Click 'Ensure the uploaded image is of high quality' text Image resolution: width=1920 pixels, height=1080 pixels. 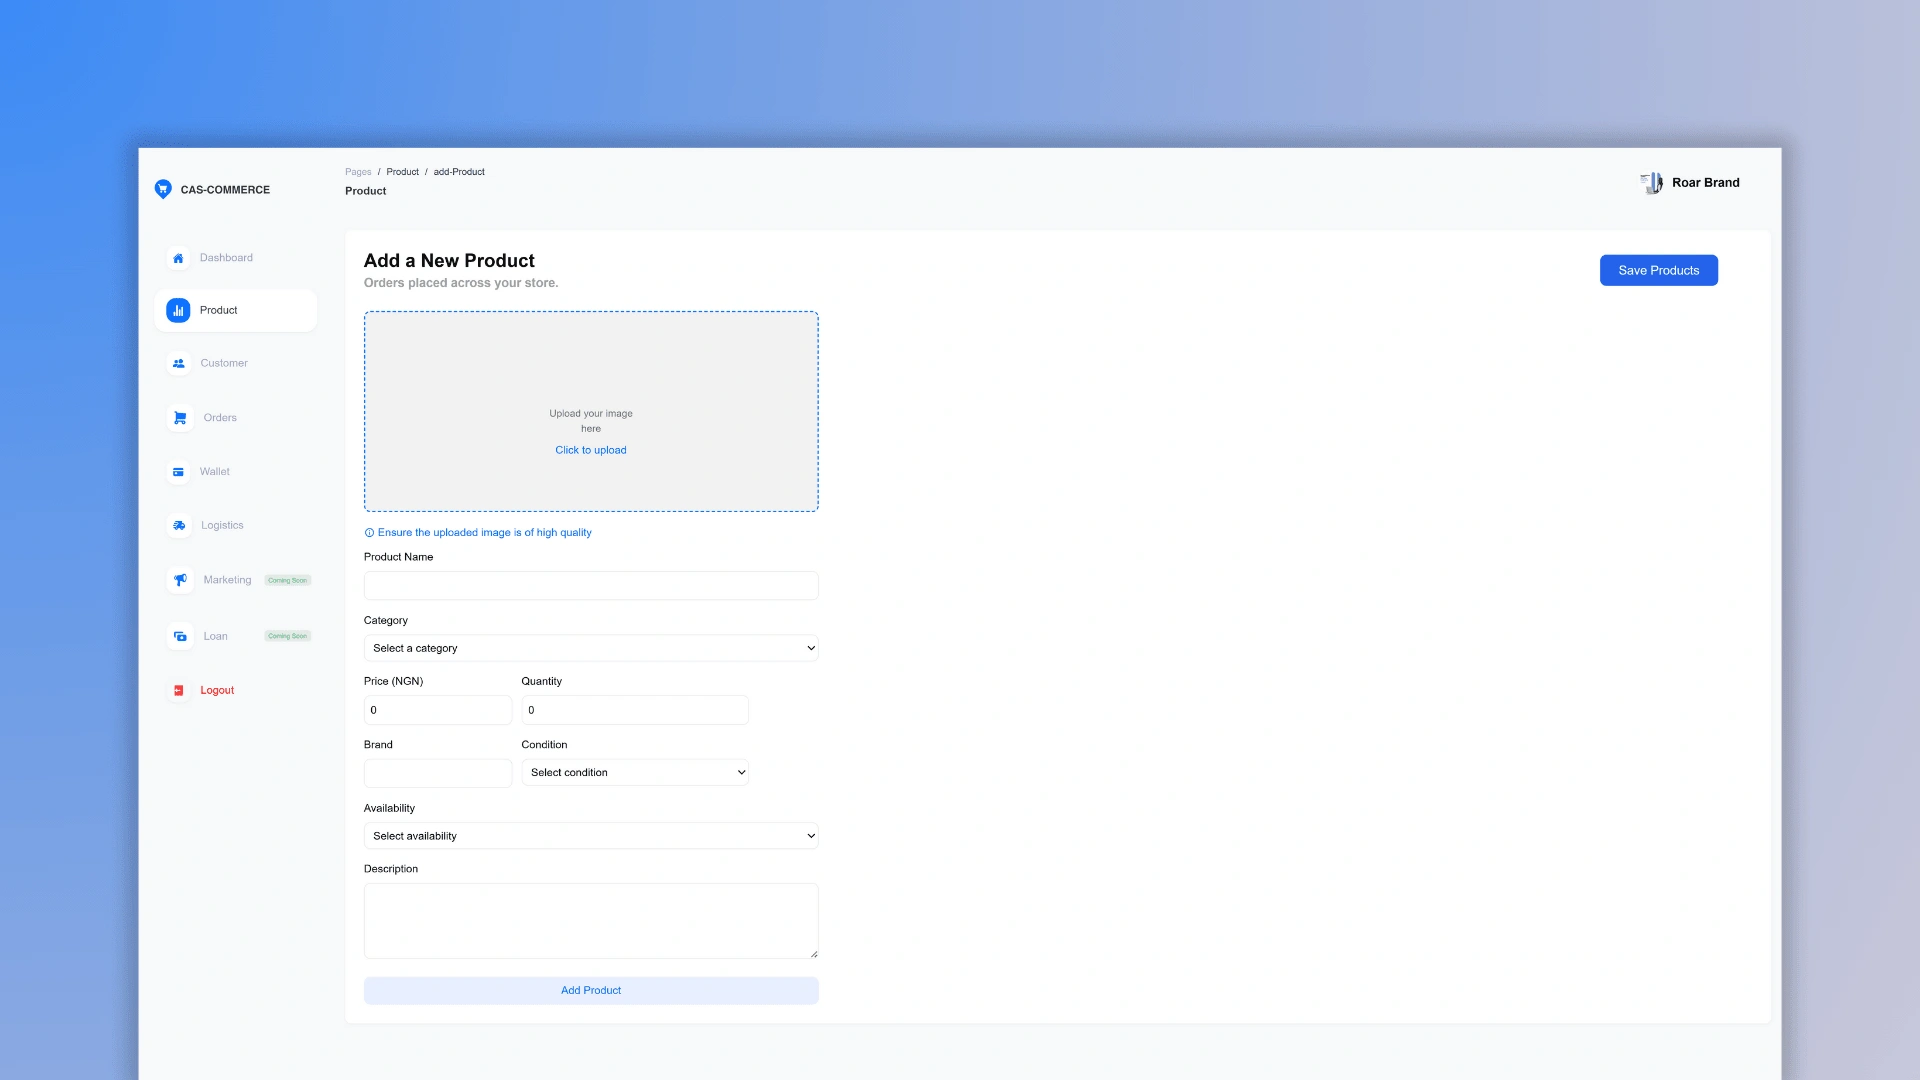click(x=485, y=533)
